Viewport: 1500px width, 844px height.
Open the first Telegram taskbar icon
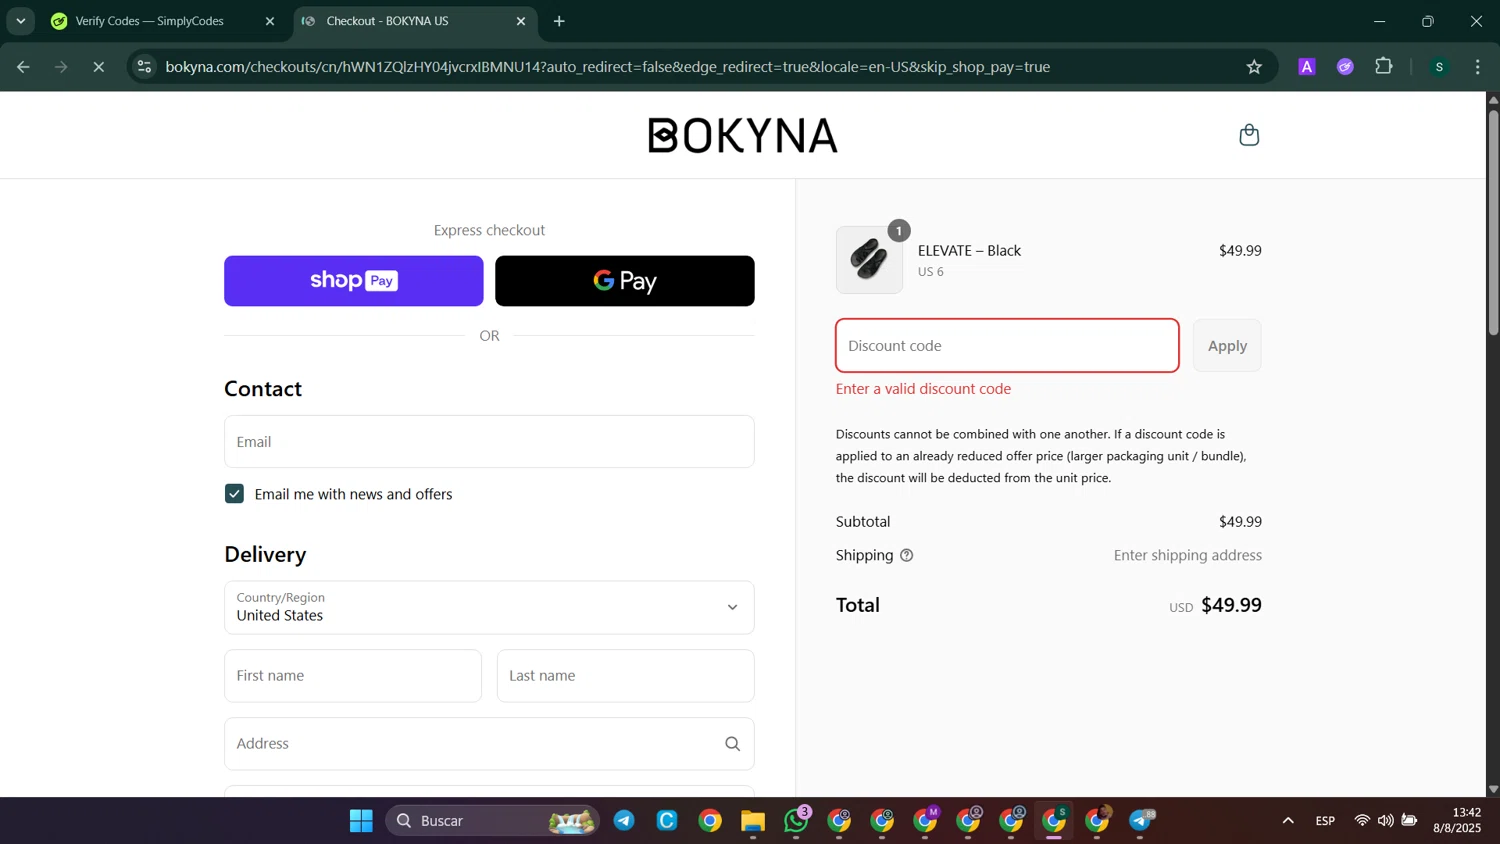point(624,821)
